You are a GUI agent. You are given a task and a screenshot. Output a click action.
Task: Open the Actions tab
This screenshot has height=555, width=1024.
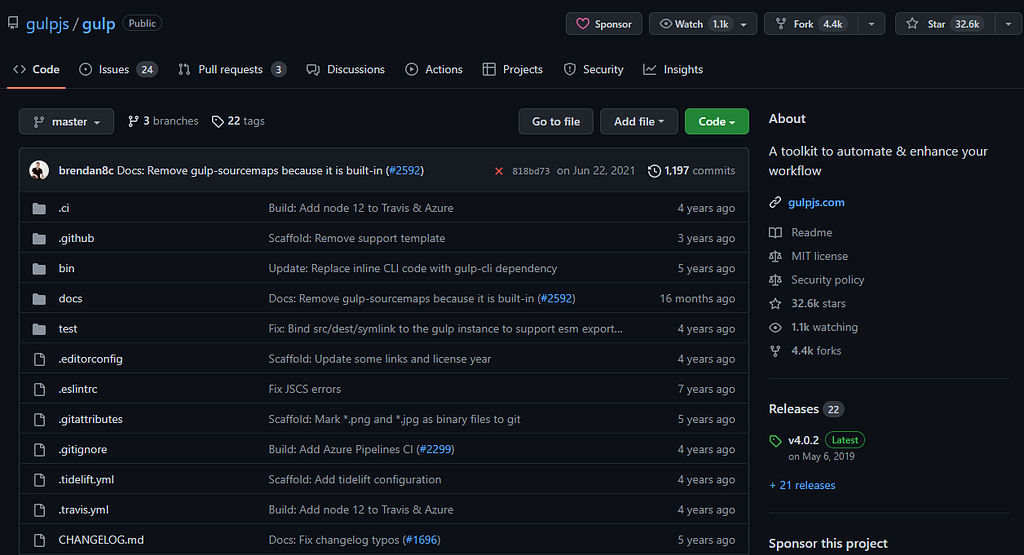point(434,69)
